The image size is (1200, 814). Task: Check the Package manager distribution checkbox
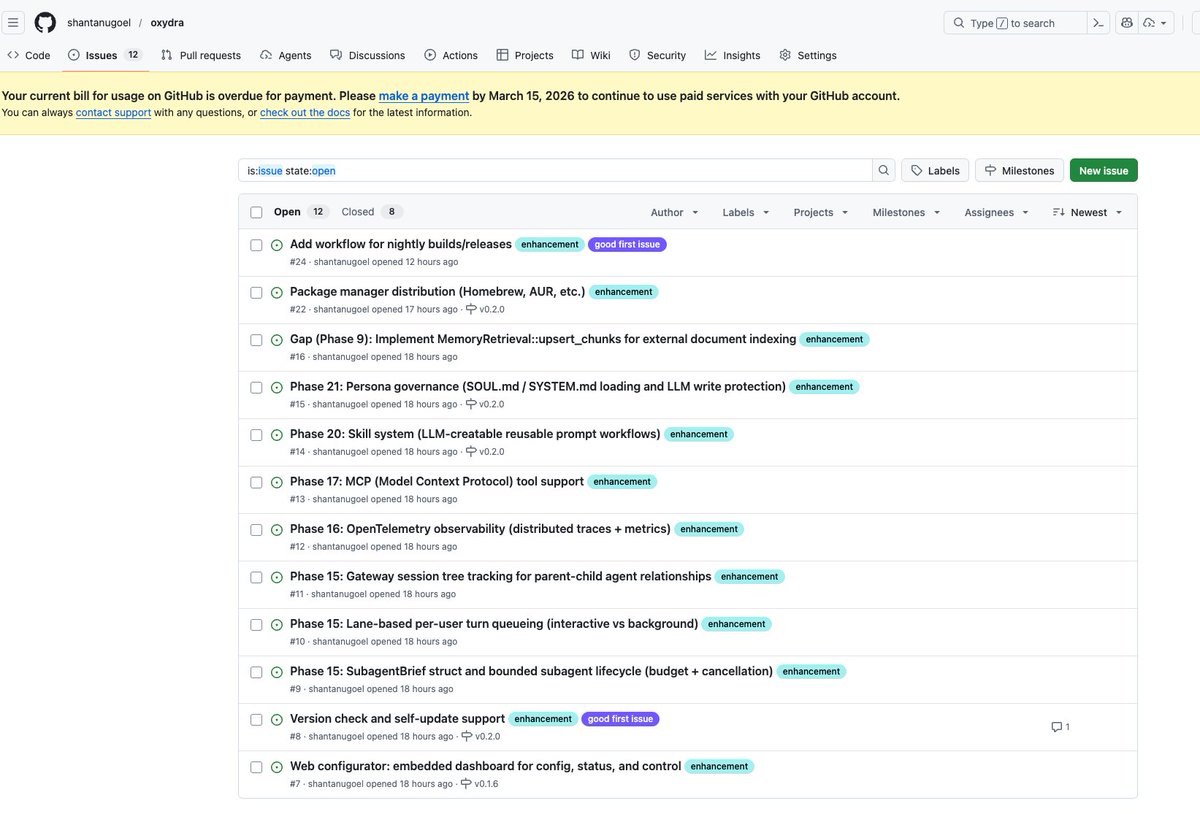[x=256, y=292]
